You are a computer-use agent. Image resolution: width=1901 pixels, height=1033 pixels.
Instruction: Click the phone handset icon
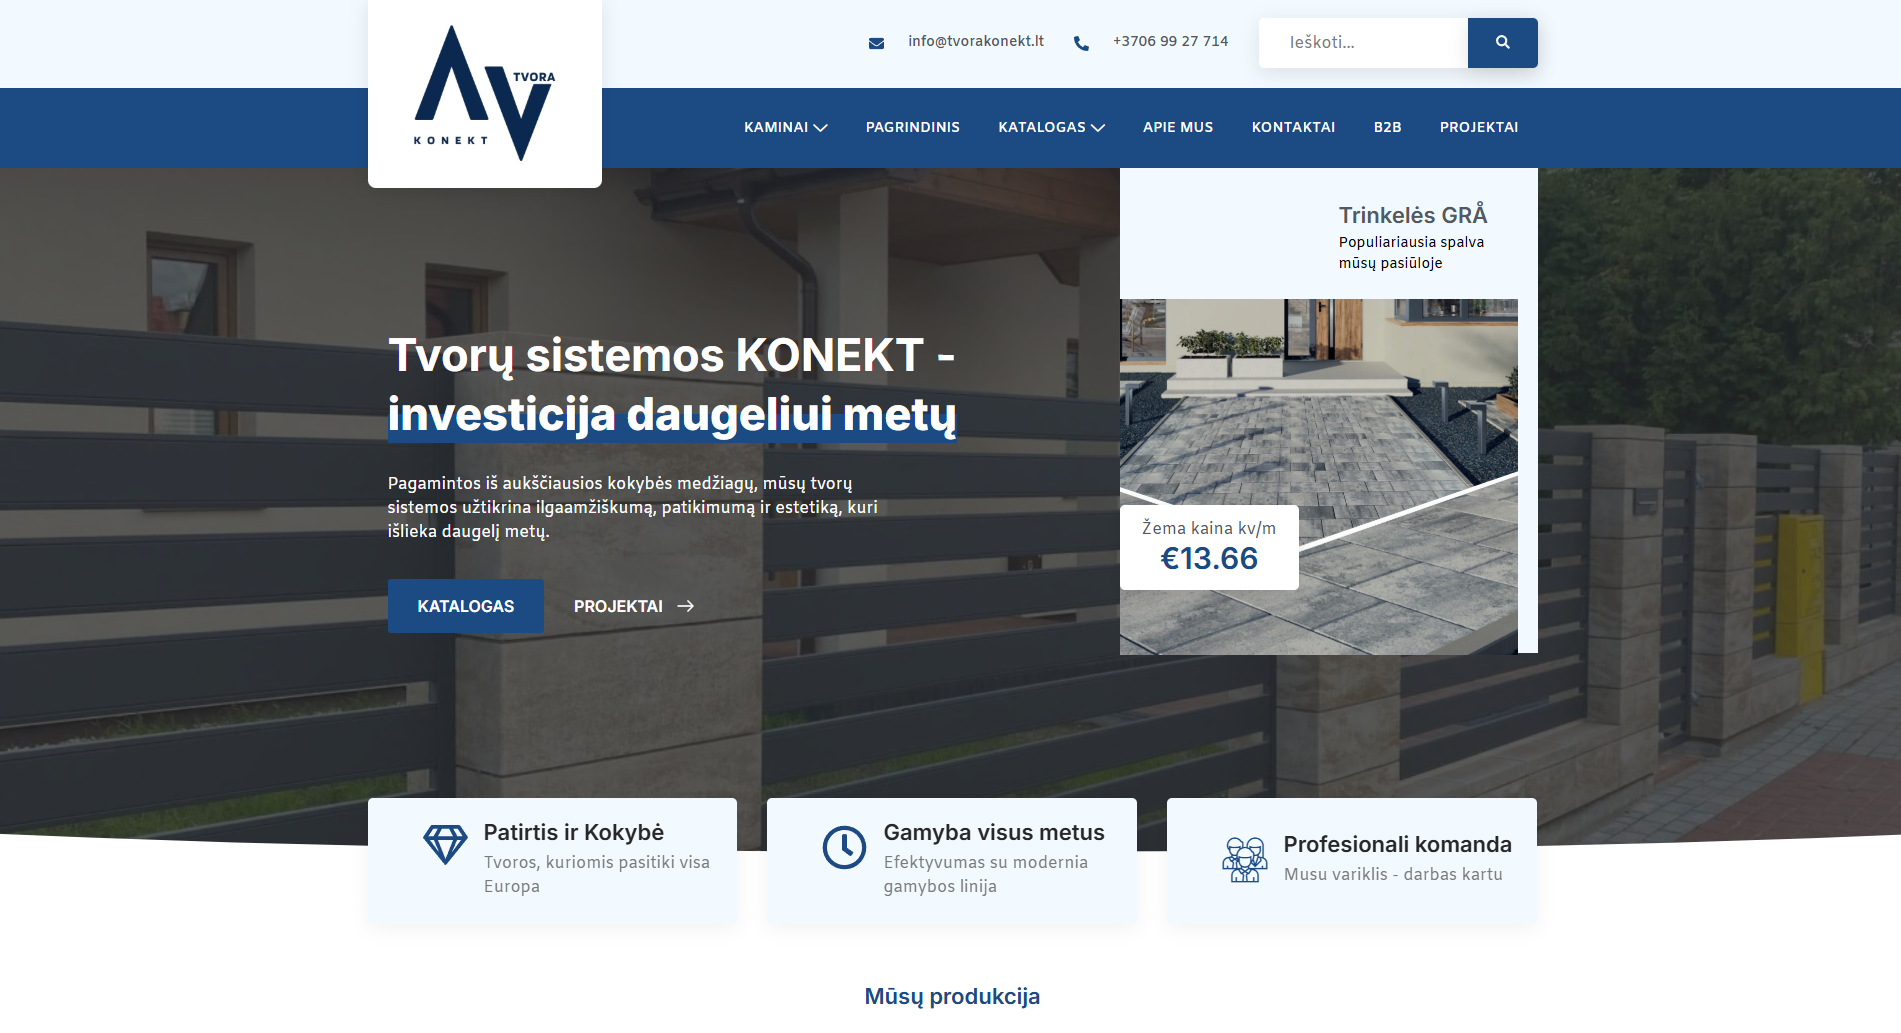click(1081, 43)
